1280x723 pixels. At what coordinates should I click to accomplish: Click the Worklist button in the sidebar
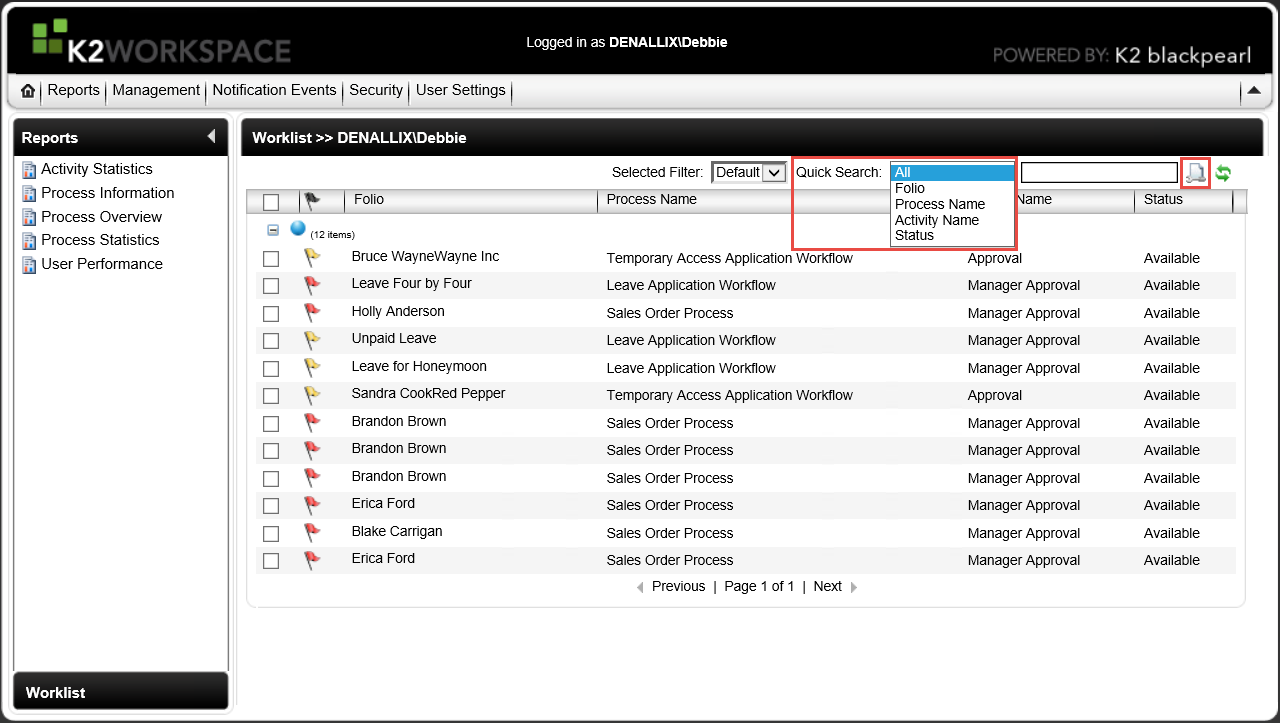click(120, 691)
